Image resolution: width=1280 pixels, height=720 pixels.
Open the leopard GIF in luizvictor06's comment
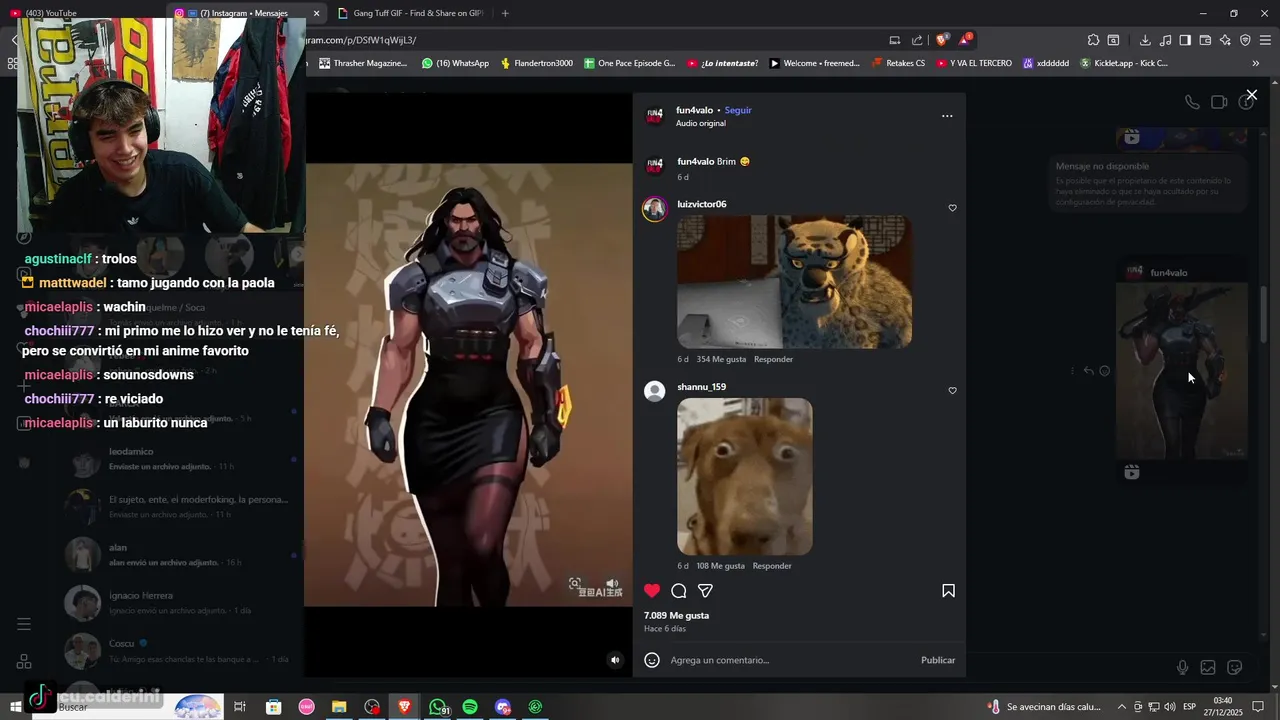point(794,282)
